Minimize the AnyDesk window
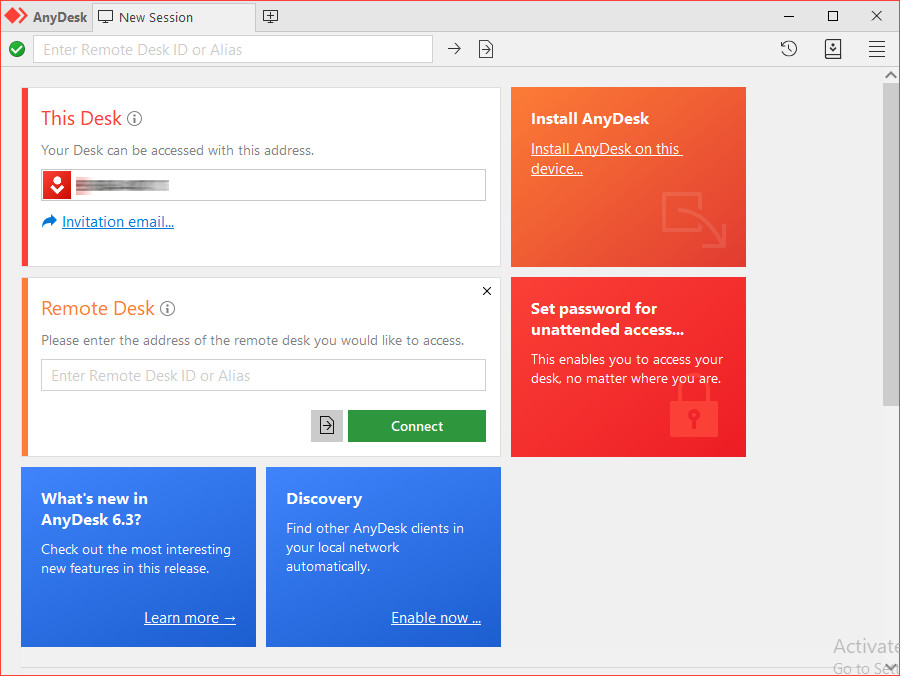This screenshot has height=676, width=900. pos(789,16)
